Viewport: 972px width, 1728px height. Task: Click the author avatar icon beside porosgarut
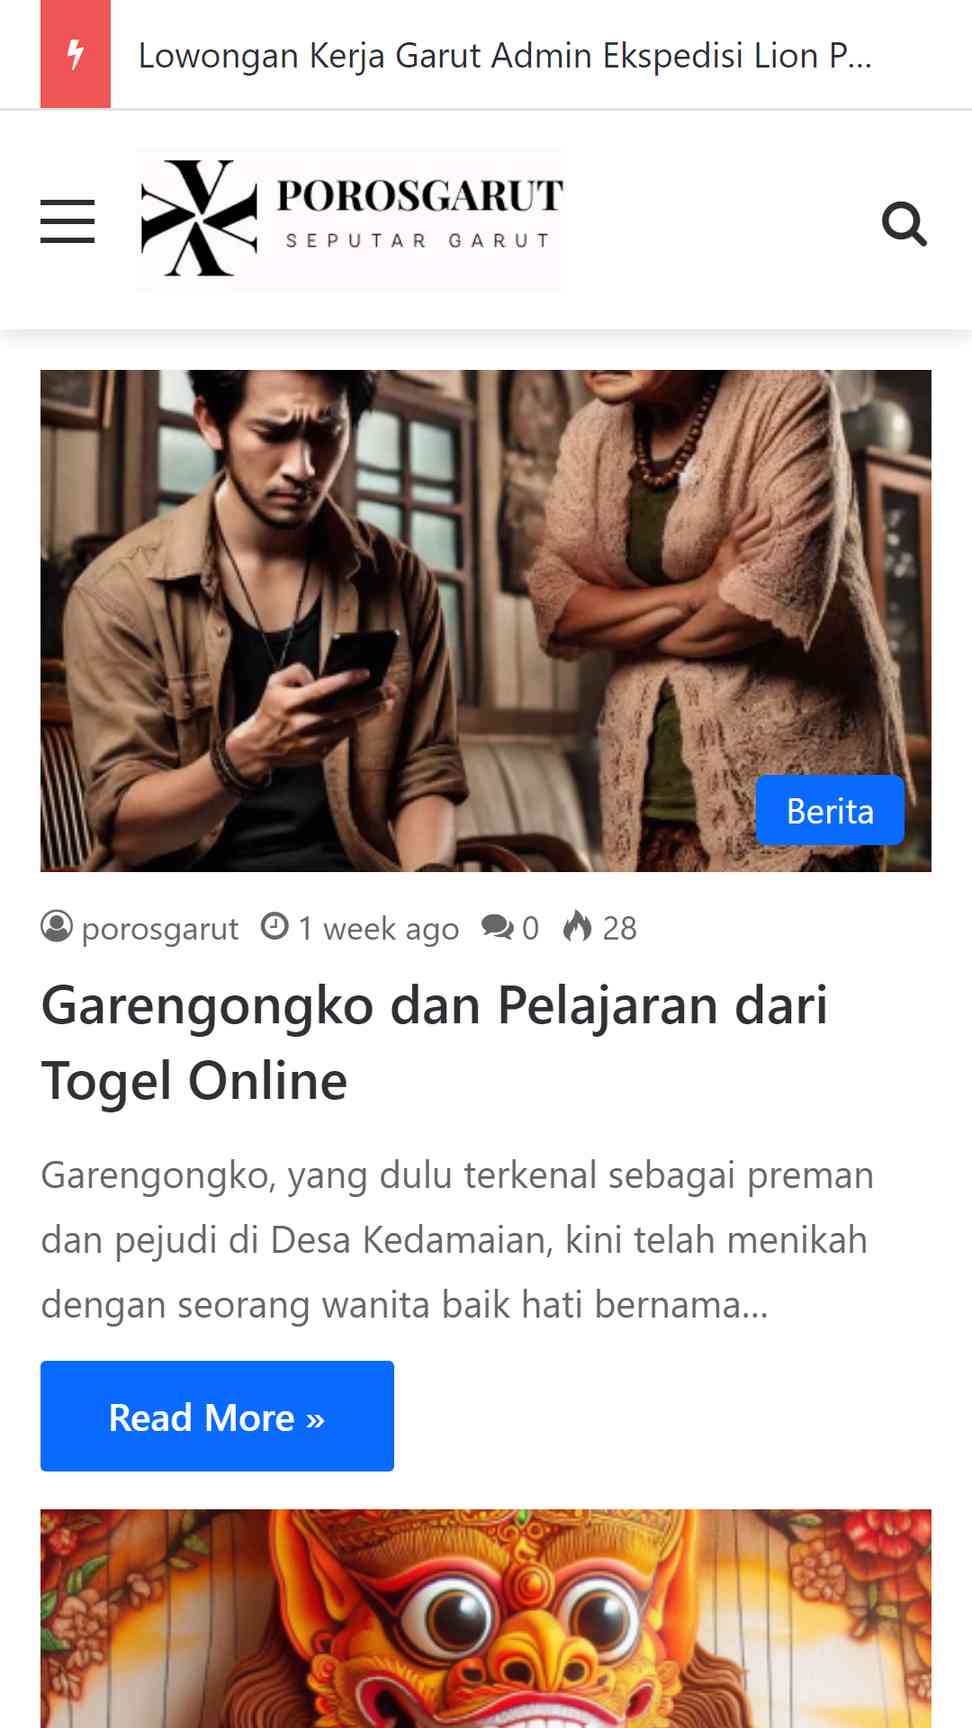57,927
